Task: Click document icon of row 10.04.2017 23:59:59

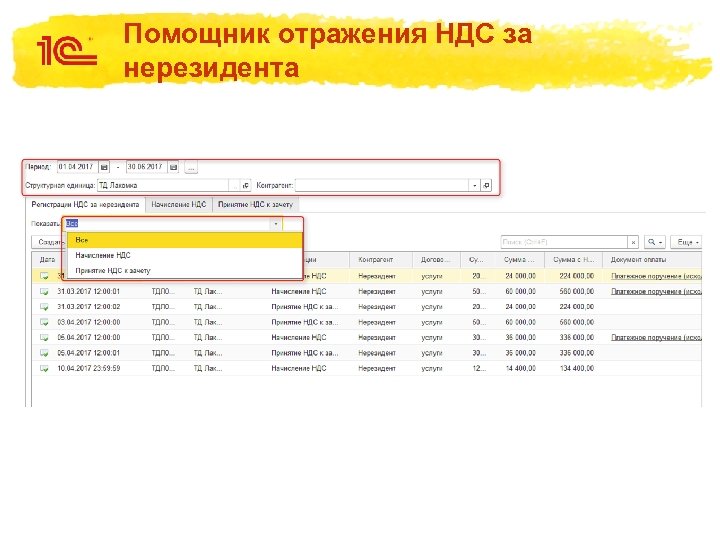Action: coord(44,368)
